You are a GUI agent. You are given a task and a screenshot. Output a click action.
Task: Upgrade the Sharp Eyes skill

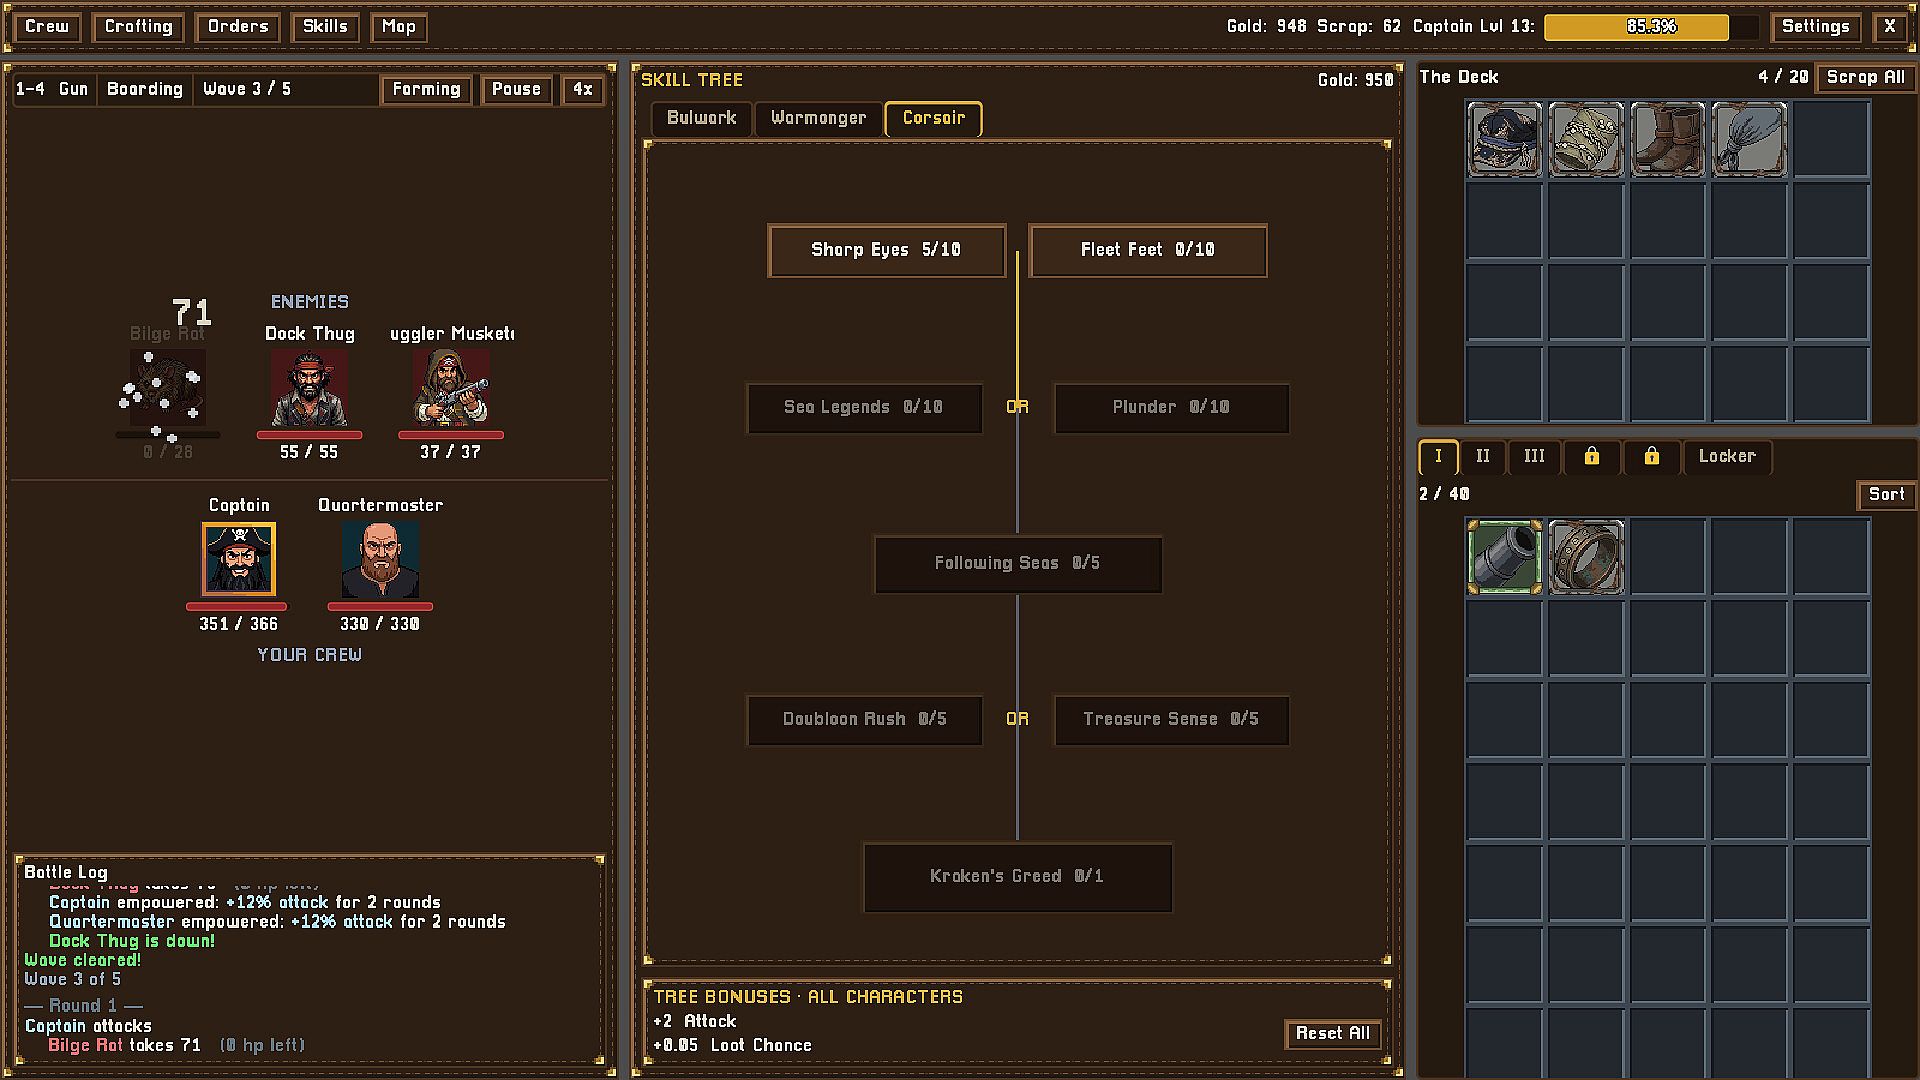[886, 250]
